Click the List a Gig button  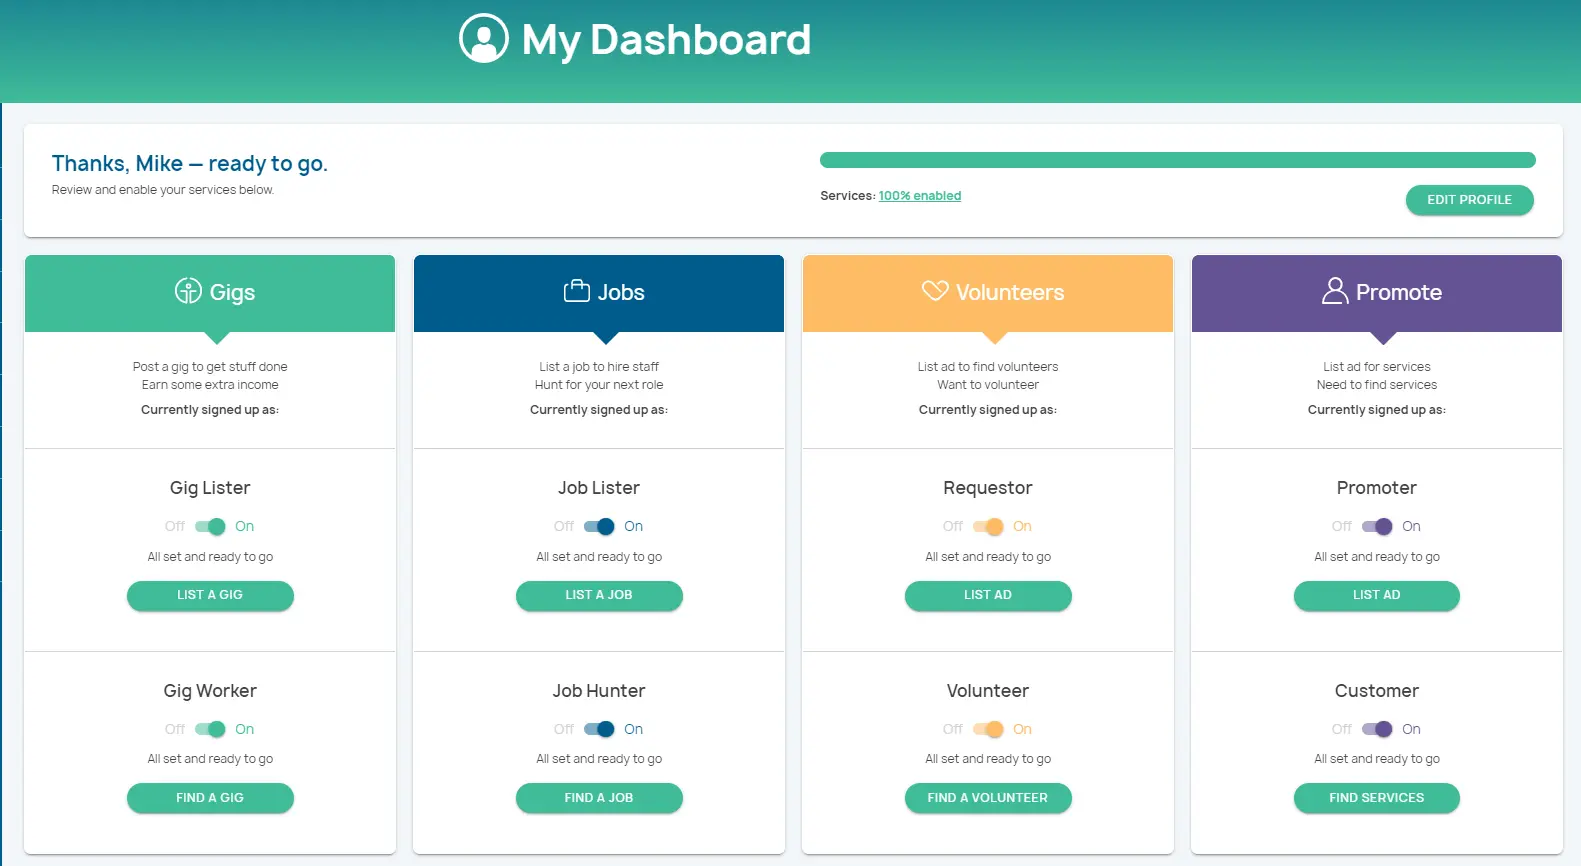210,595
